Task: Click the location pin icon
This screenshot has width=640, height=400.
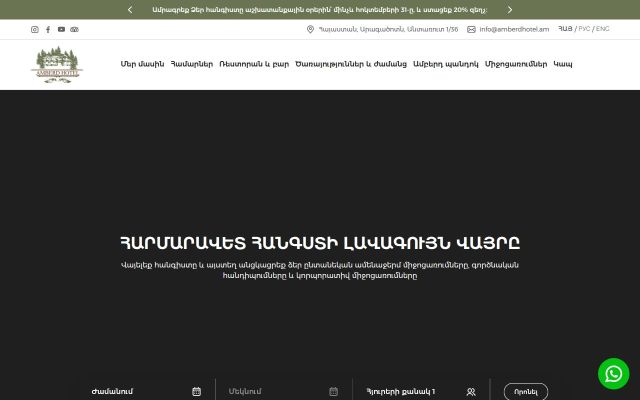Action: coord(310,29)
